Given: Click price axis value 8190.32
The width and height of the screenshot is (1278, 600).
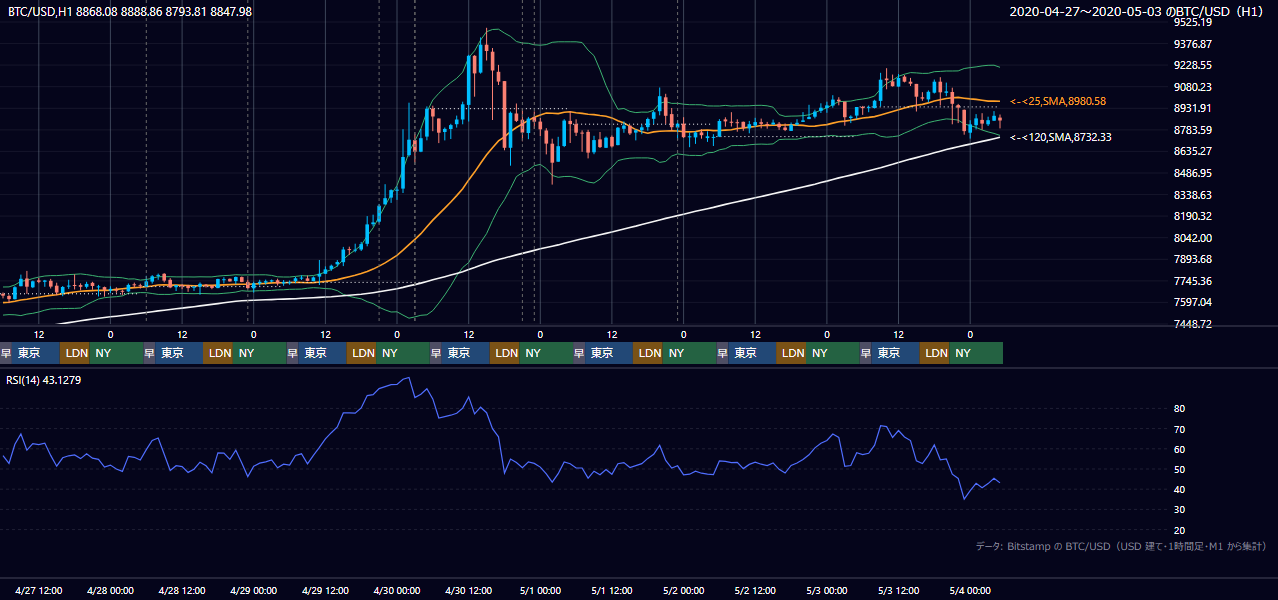Looking at the screenshot, I should point(1193,216).
